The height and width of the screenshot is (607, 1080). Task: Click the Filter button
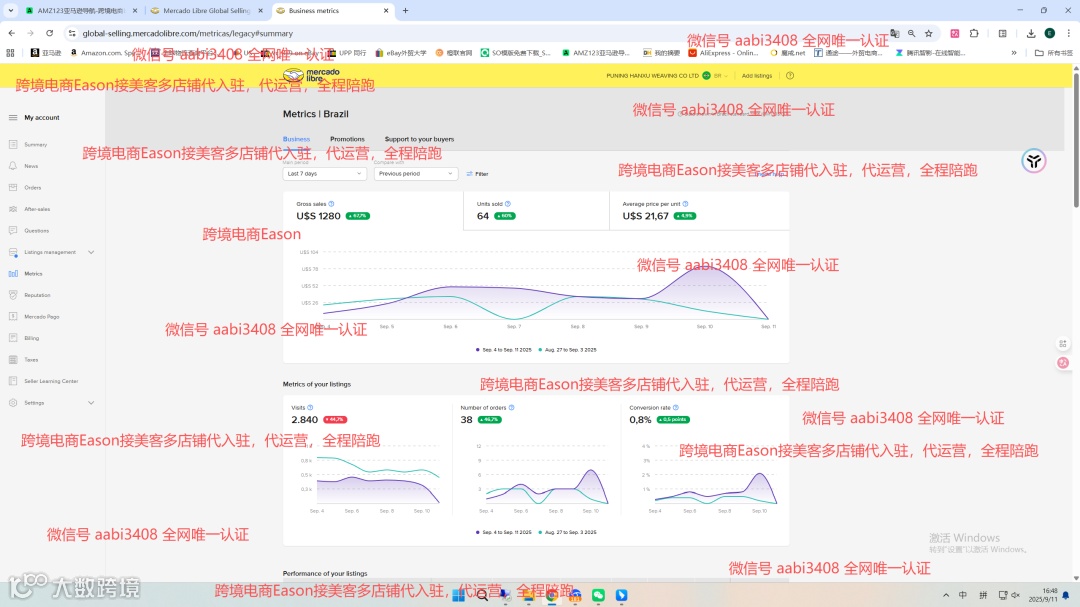pos(477,174)
